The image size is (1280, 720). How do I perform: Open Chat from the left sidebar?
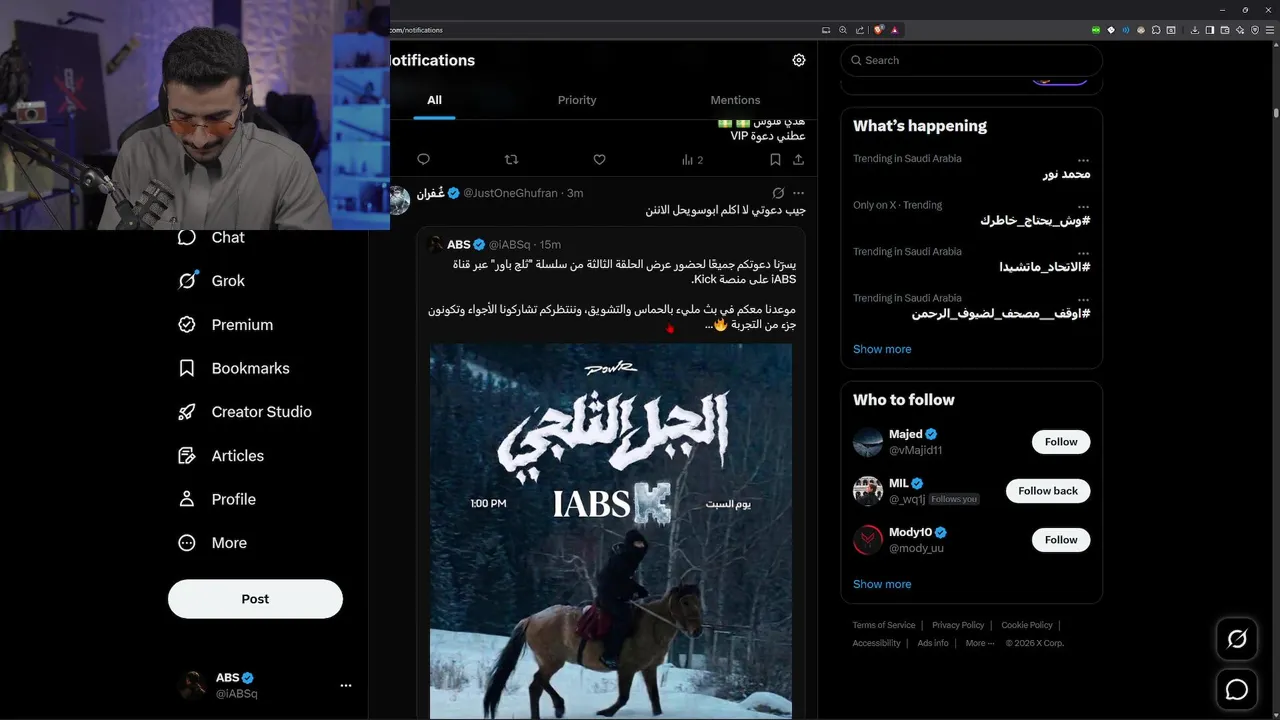(x=211, y=237)
